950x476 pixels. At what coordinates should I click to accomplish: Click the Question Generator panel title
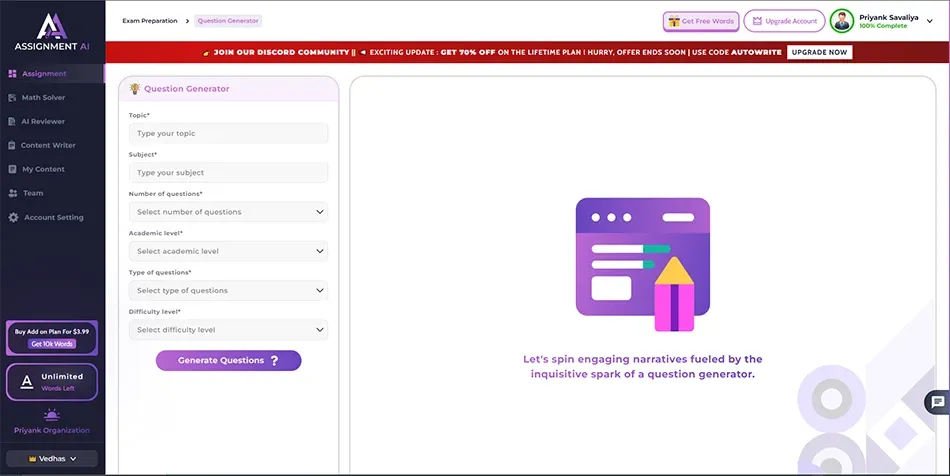tap(187, 89)
